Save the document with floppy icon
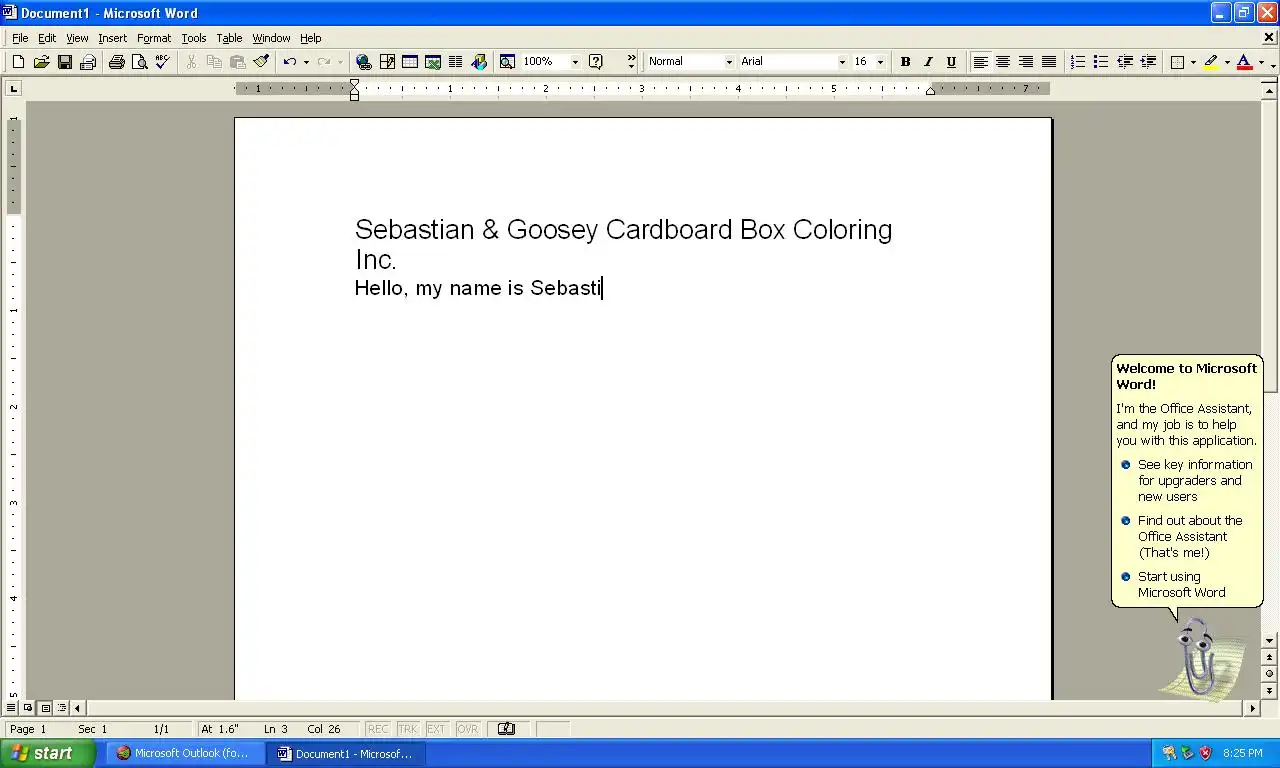The image size is (1280, 768). pos(65,62)
